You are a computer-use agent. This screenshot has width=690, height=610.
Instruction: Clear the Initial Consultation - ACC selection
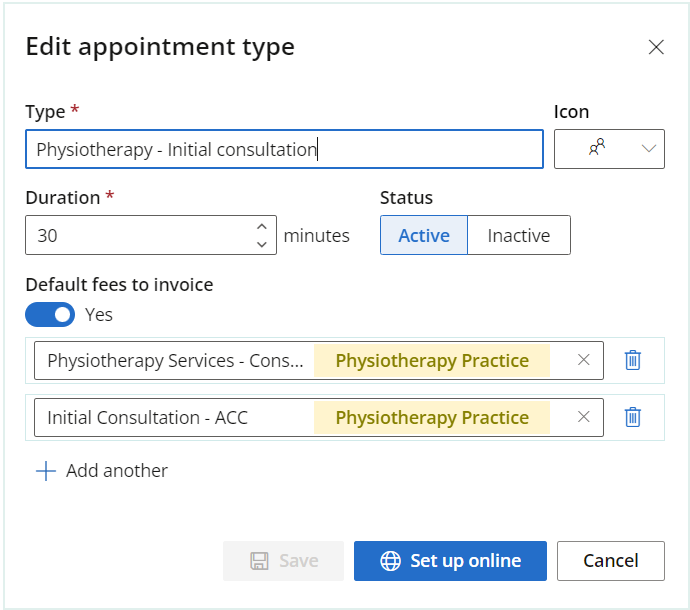[x=584, y=417]
